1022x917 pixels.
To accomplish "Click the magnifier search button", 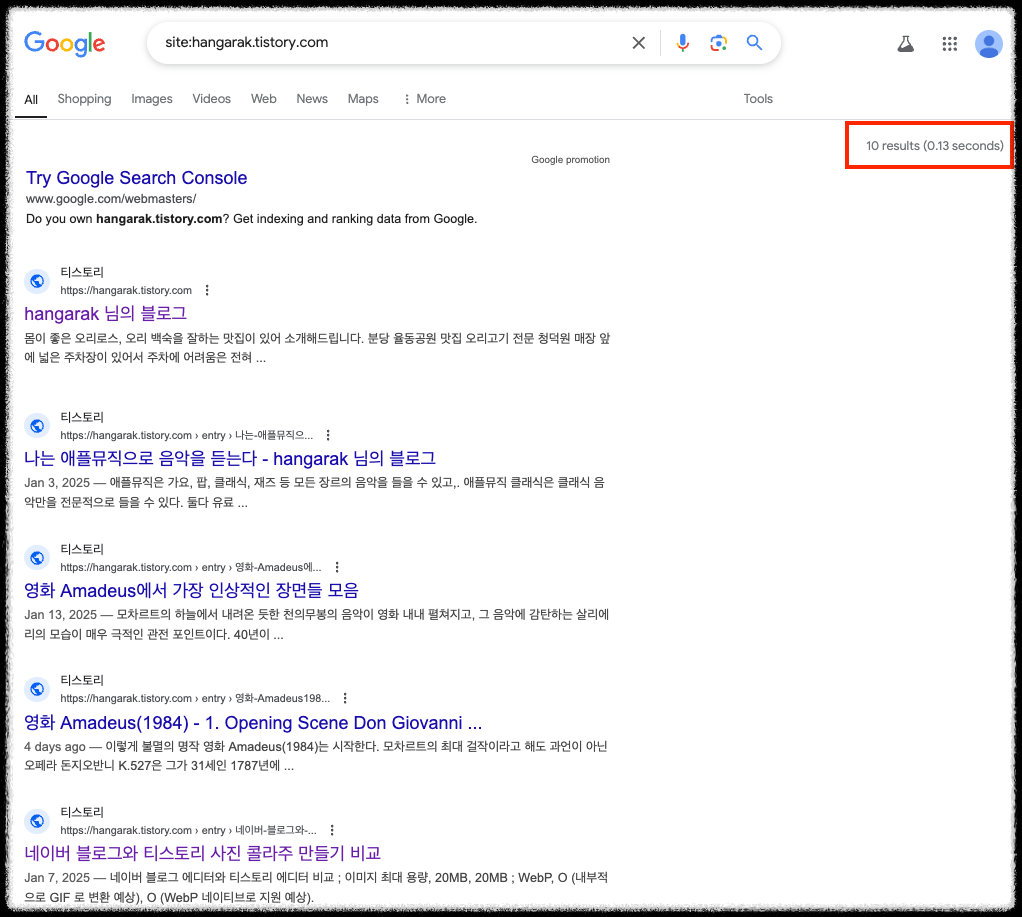I will coord(754,43).
